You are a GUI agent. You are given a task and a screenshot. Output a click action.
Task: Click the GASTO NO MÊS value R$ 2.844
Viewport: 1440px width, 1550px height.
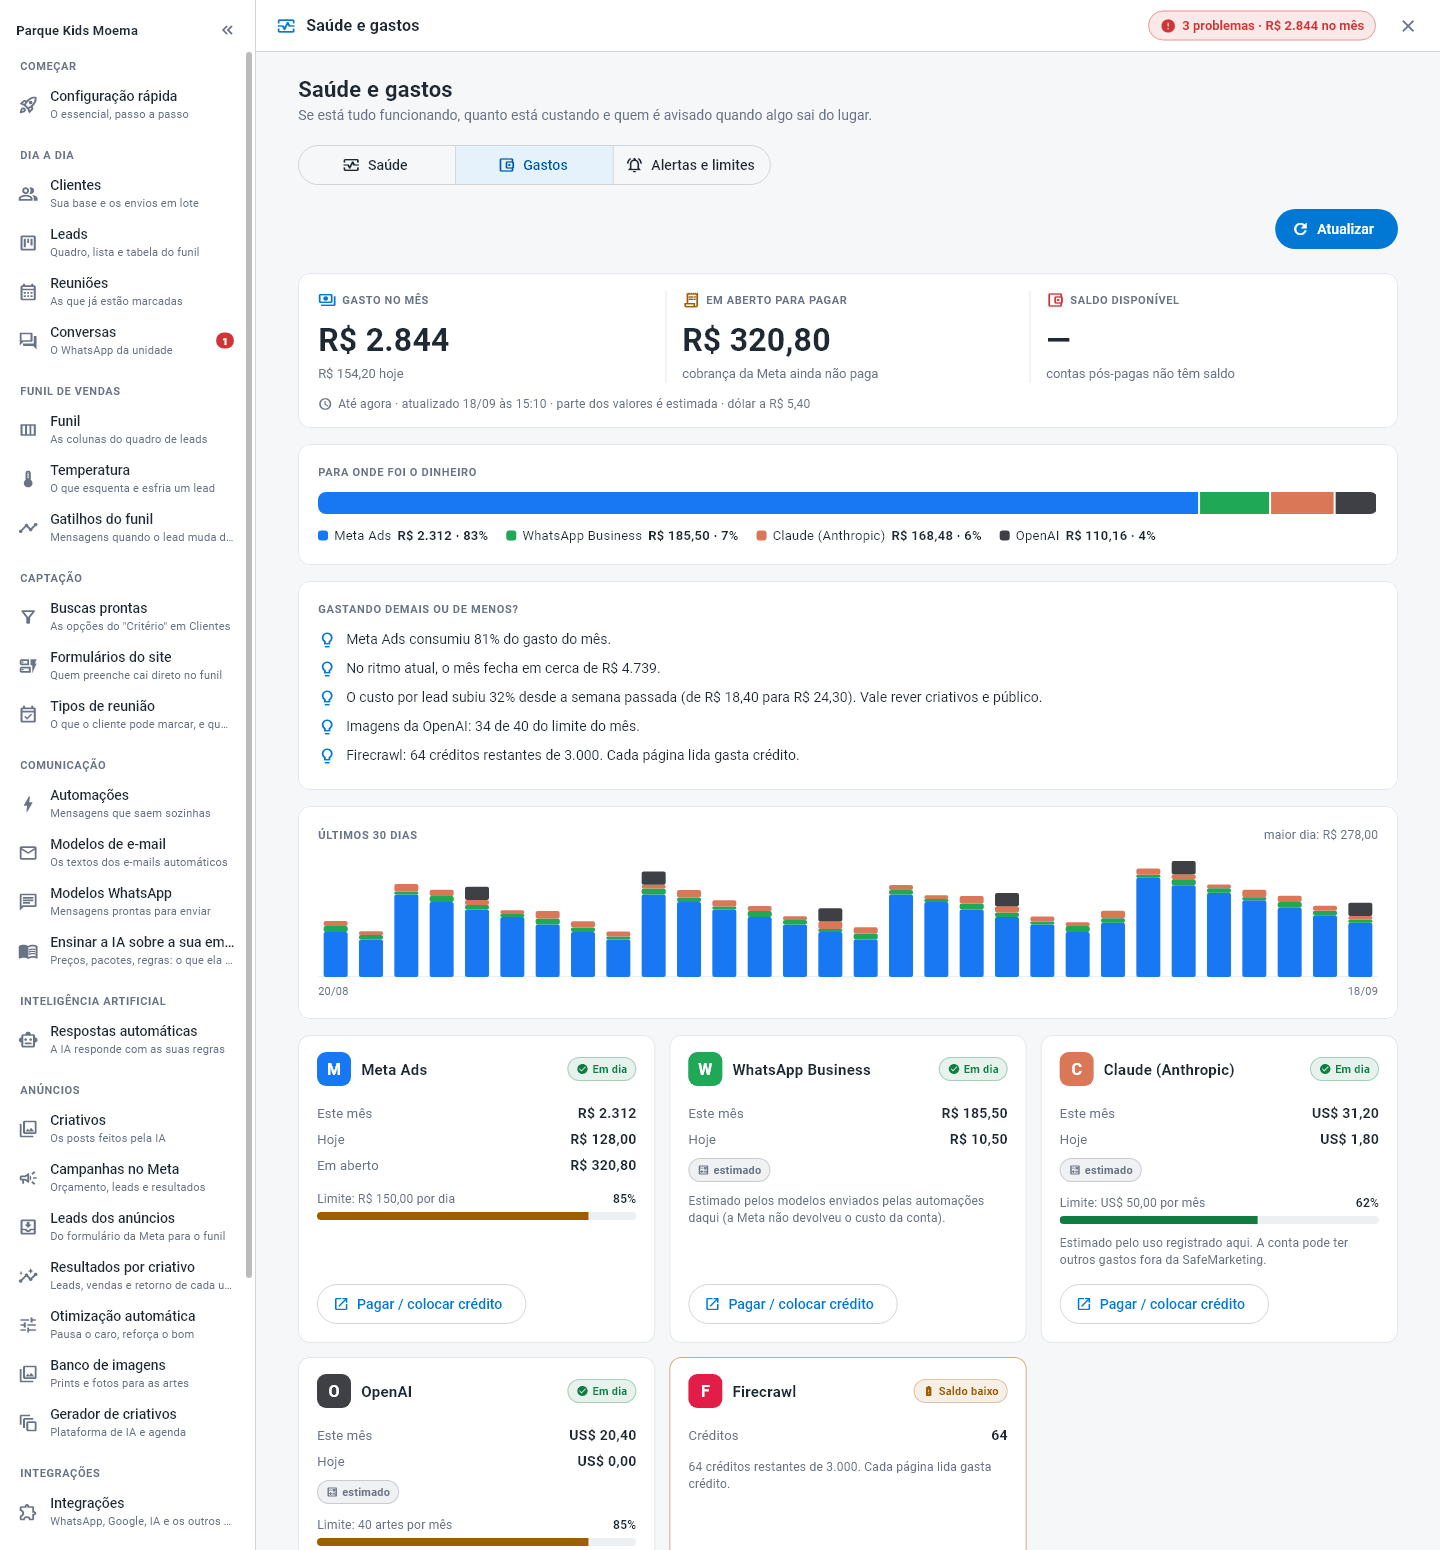pyautogui.click(x=384, y=340)
